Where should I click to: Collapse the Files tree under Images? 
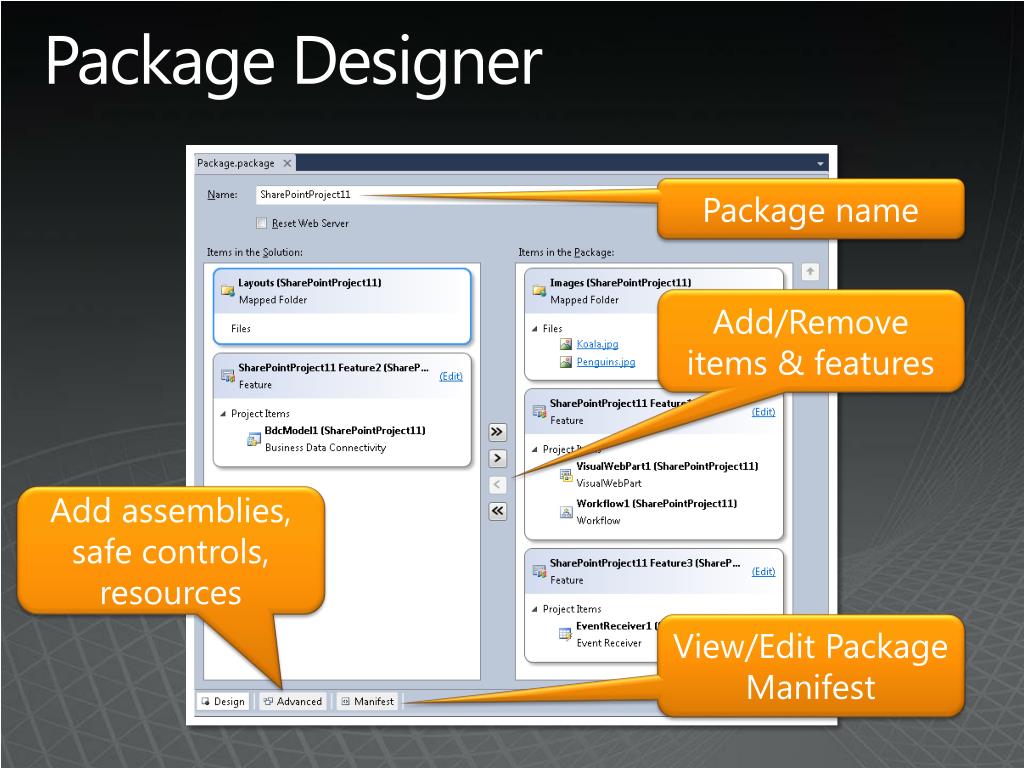(x=535, y=328)
